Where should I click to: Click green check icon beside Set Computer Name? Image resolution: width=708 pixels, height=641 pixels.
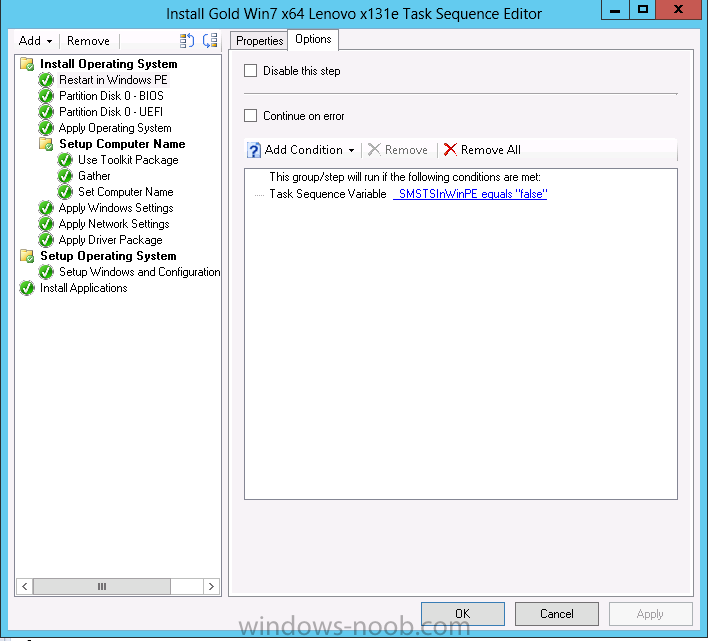tap(65, 192)
